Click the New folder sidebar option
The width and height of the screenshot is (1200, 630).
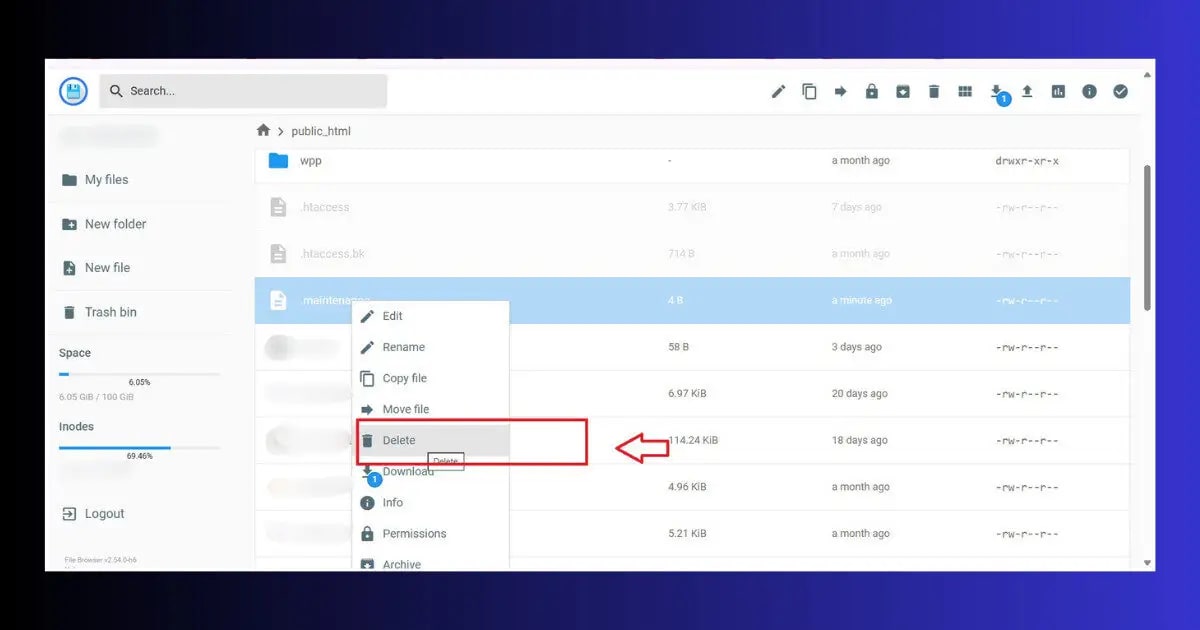coord(115,223)
